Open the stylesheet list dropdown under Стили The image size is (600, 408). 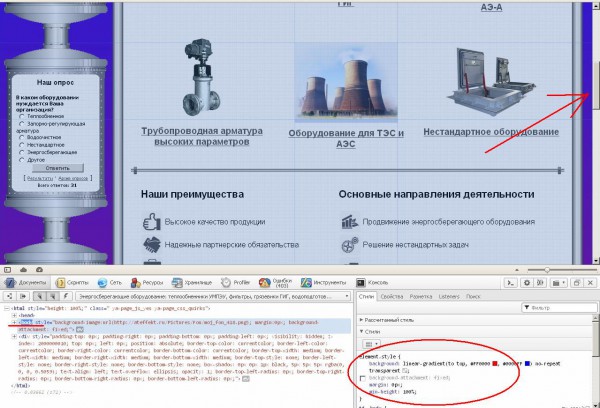click(371, 344)
